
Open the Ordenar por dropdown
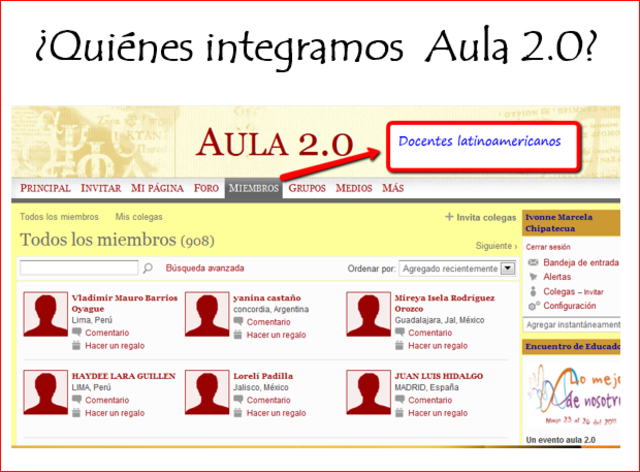click(457, 268)
